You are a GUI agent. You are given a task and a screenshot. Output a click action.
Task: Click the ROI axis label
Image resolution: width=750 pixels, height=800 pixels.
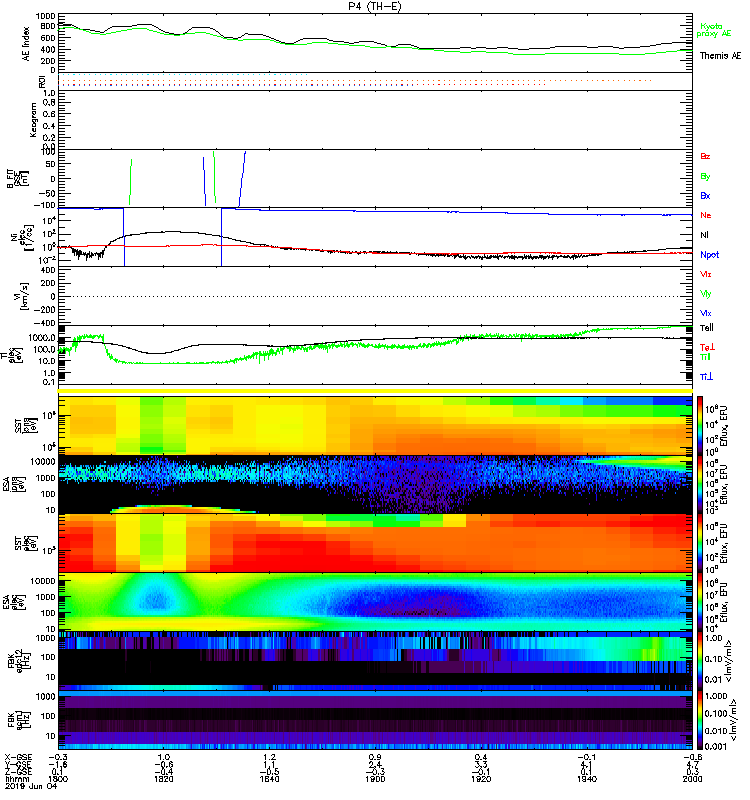[42, 82]
